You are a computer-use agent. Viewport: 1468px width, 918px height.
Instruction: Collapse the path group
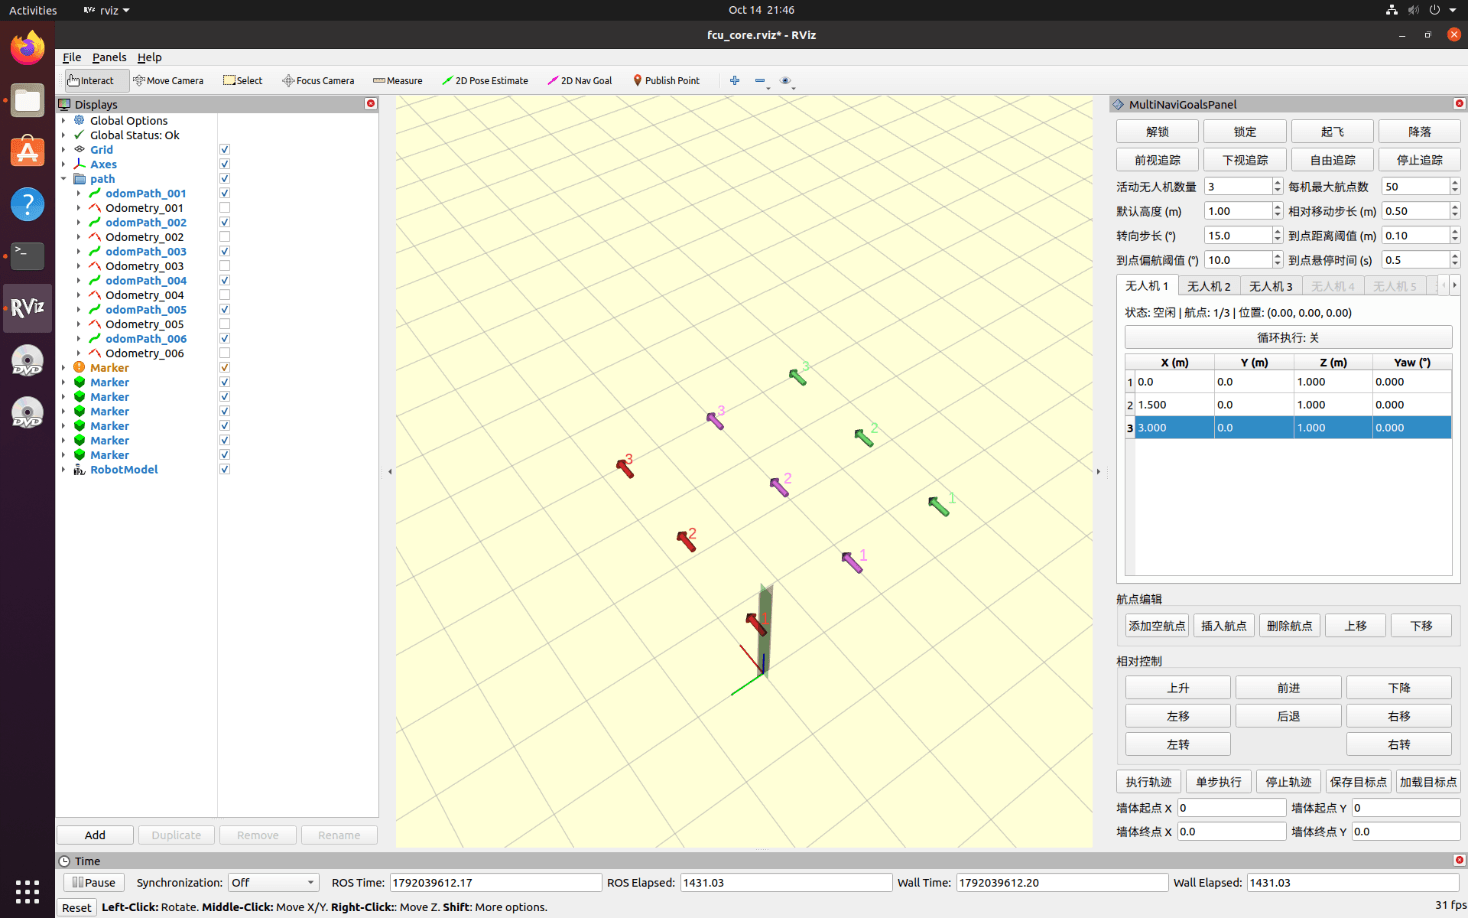tap(64, 179)
